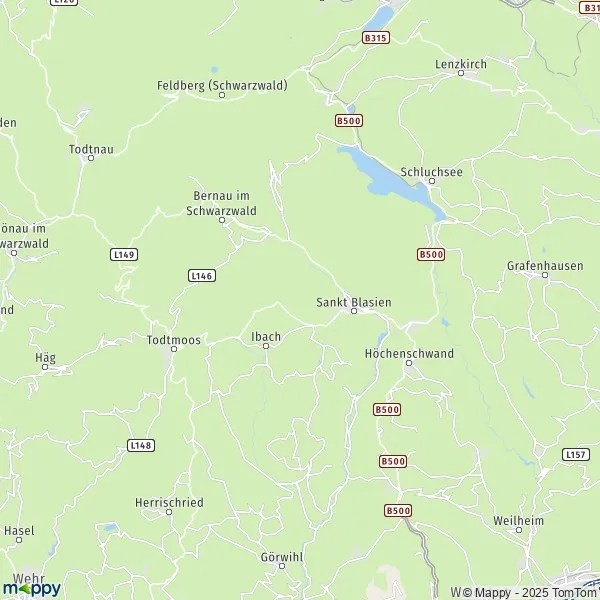Screen dimensions: 600x600
Task: Click the L157 road shield
Action: pos(576,455)
